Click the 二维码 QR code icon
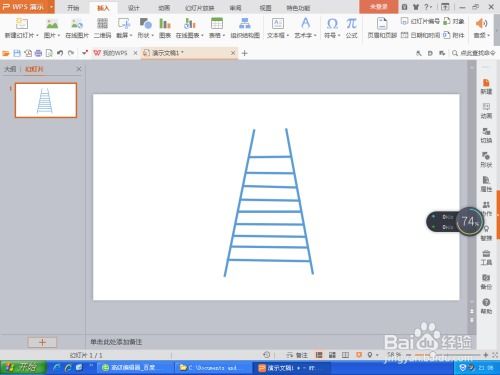The height and width of the screenshot is (375, 500). point(102,27)
